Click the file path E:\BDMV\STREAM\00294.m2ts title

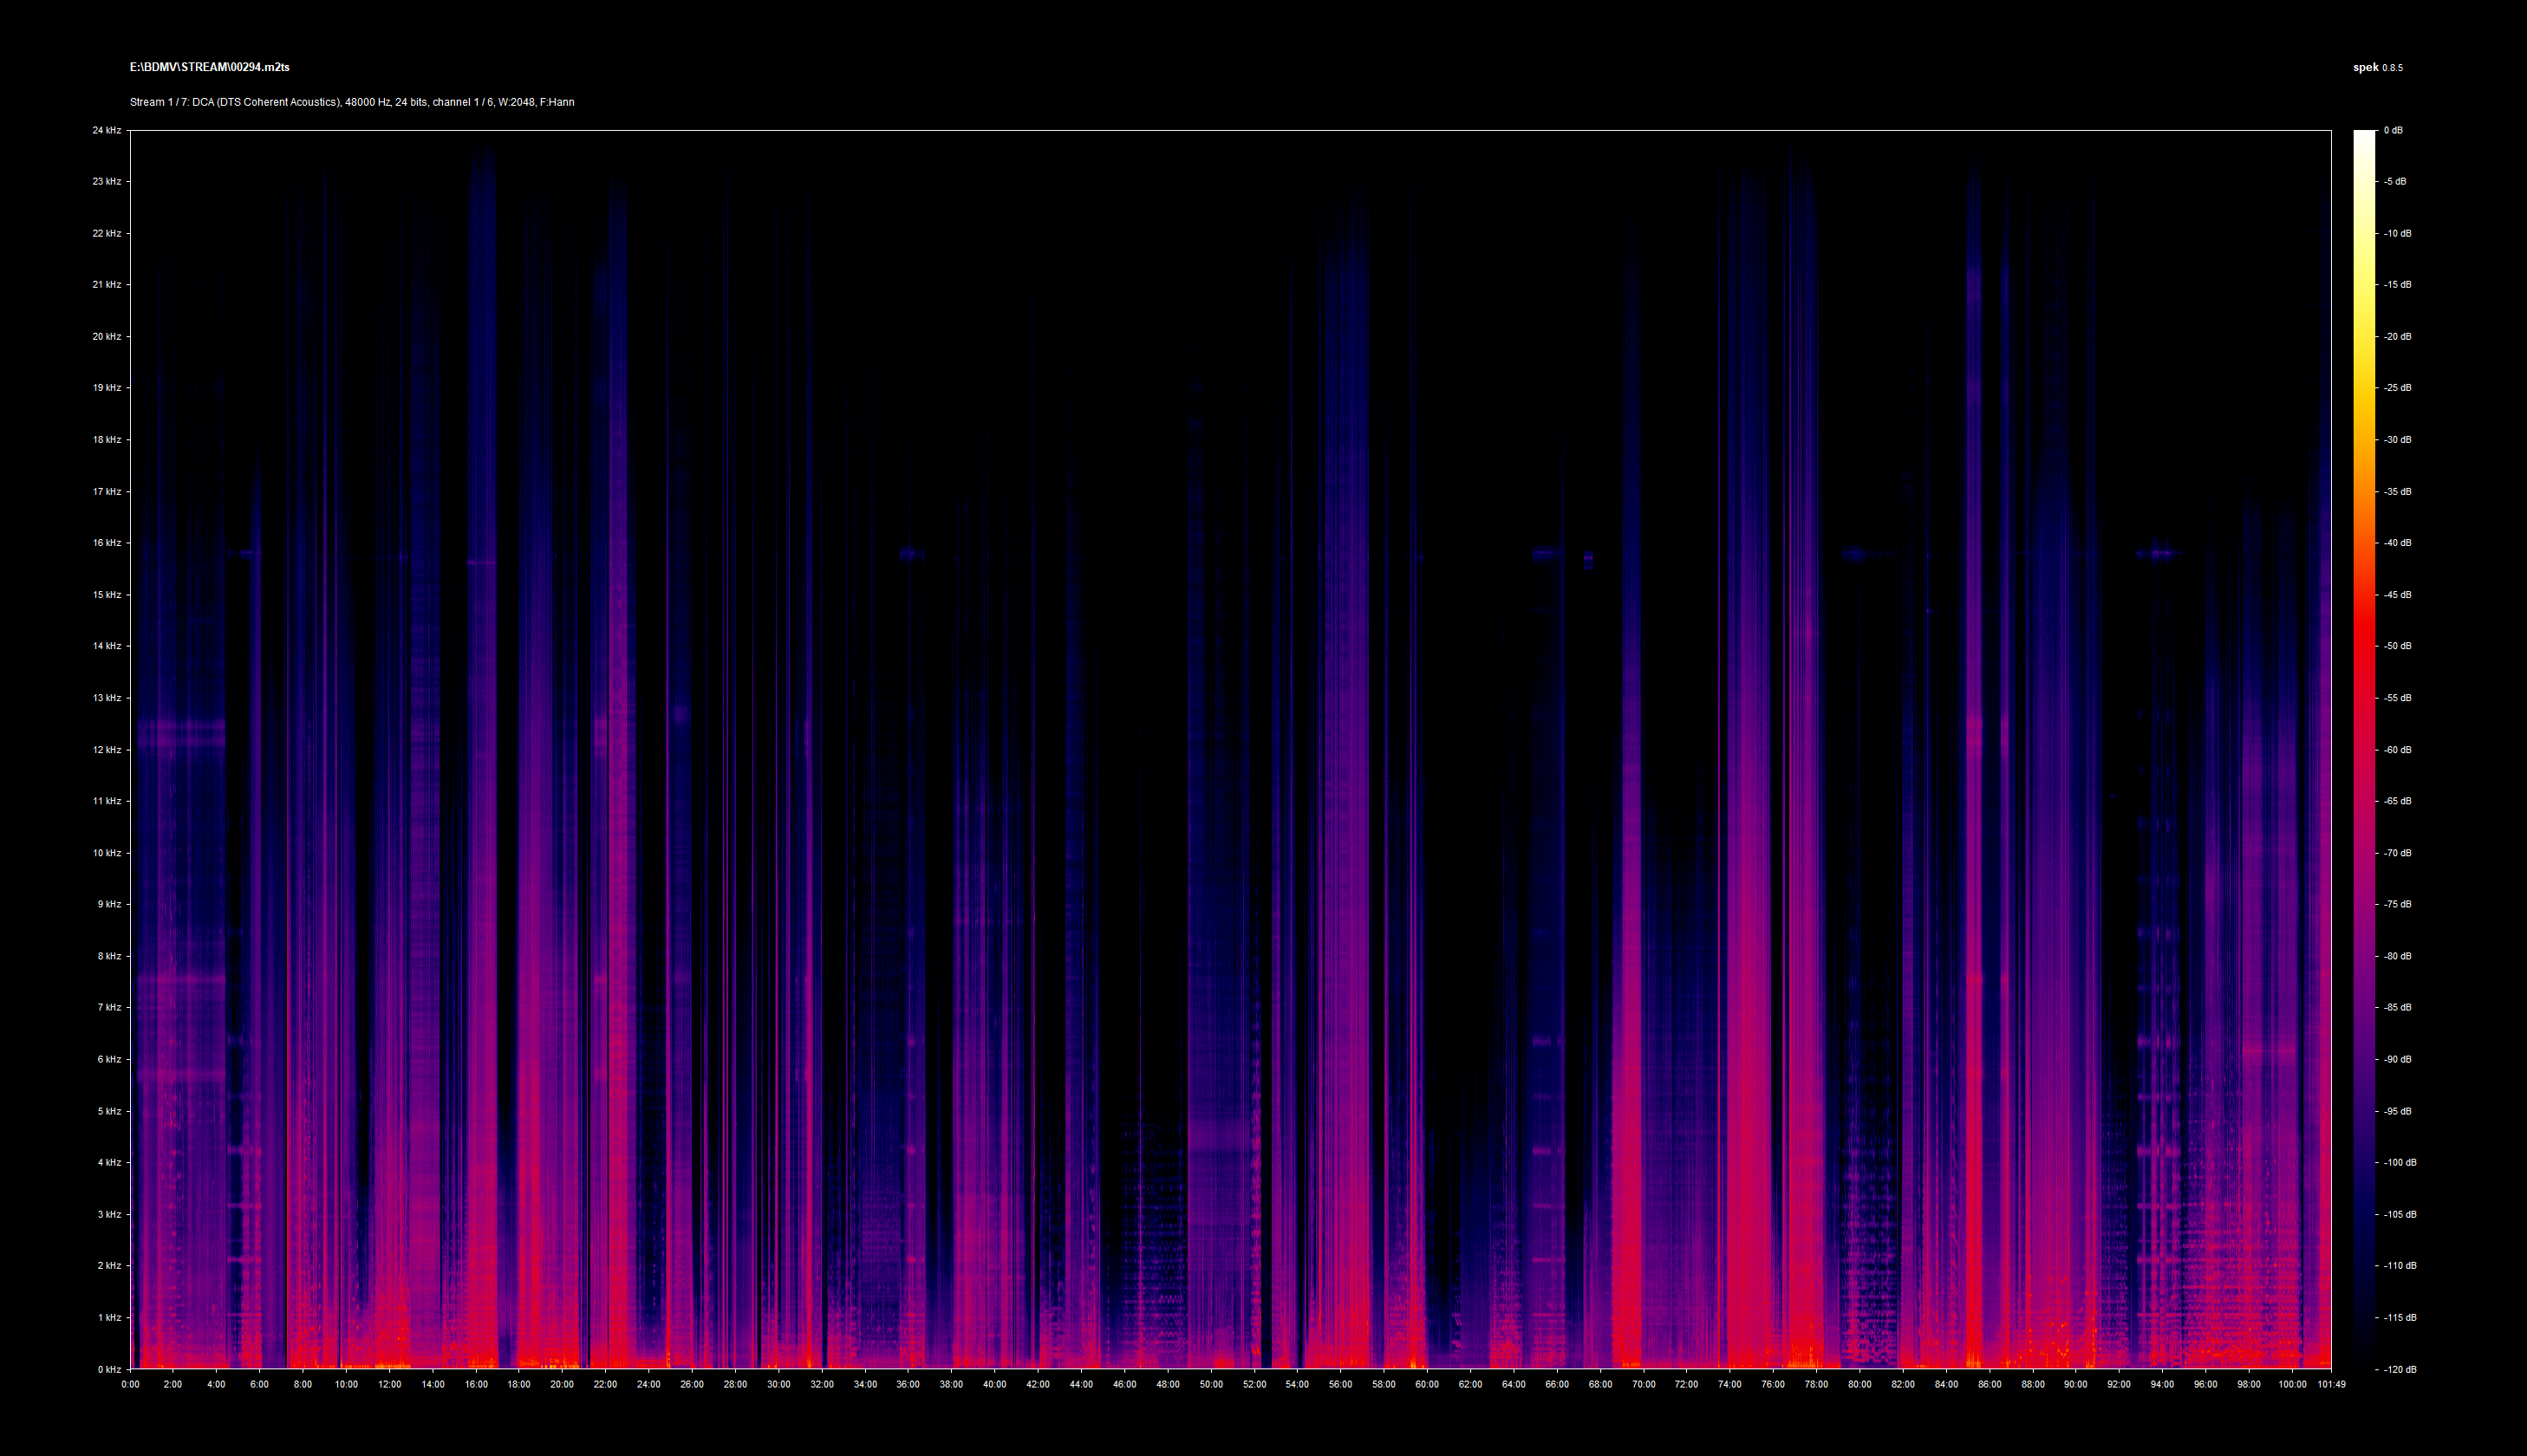[209, 67]
